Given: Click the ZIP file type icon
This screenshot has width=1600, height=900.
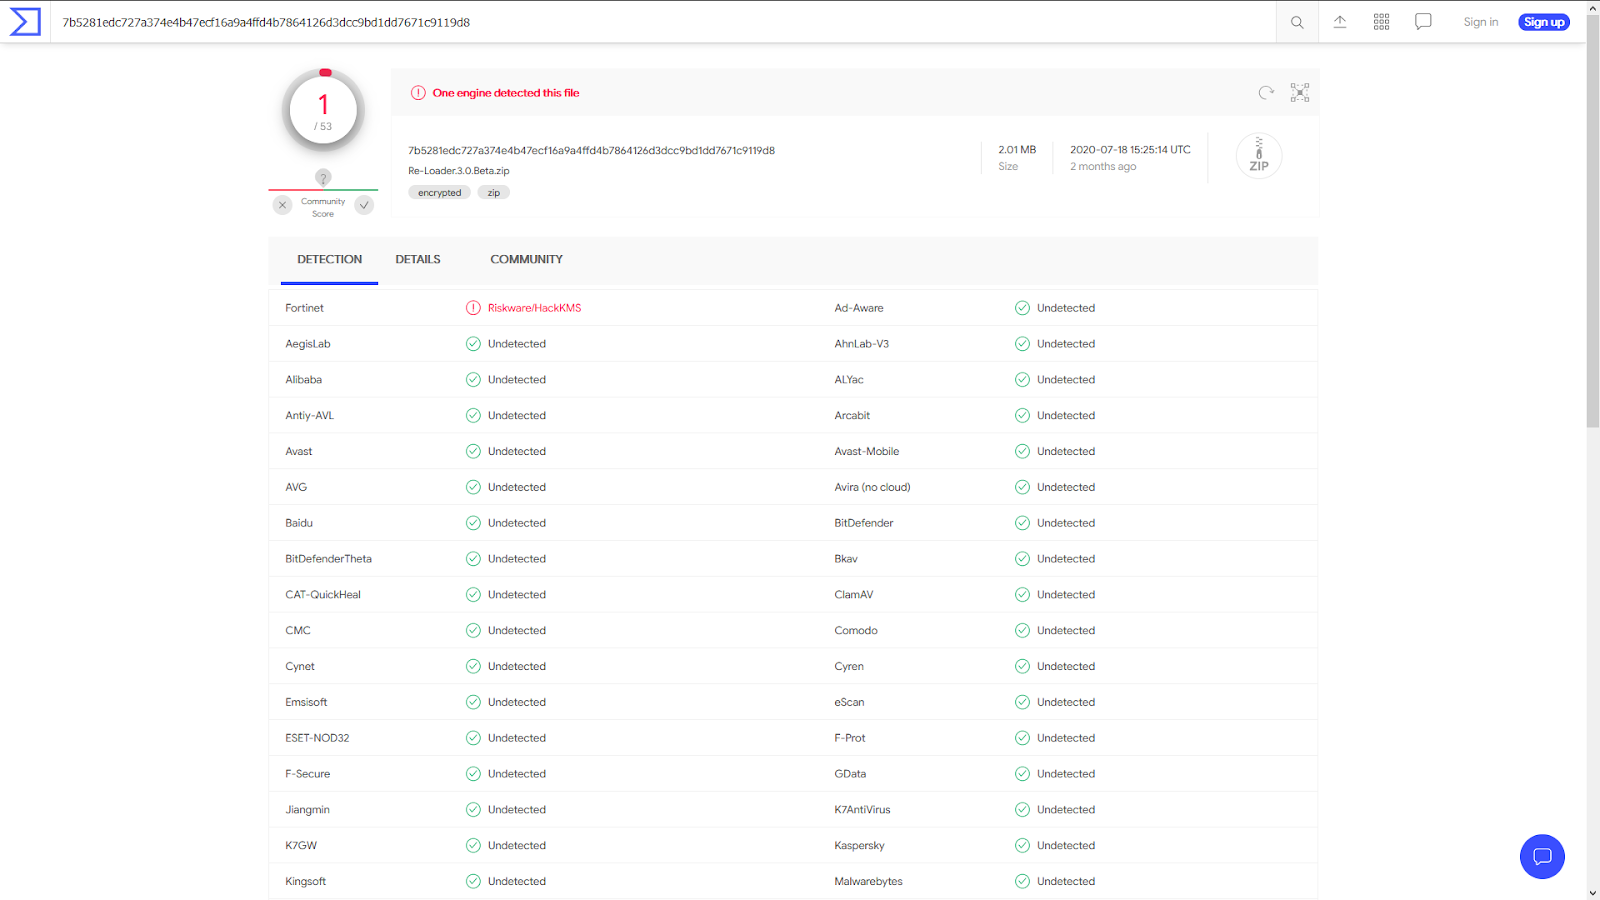Looking at the screenshot, I should [1259, 156].
